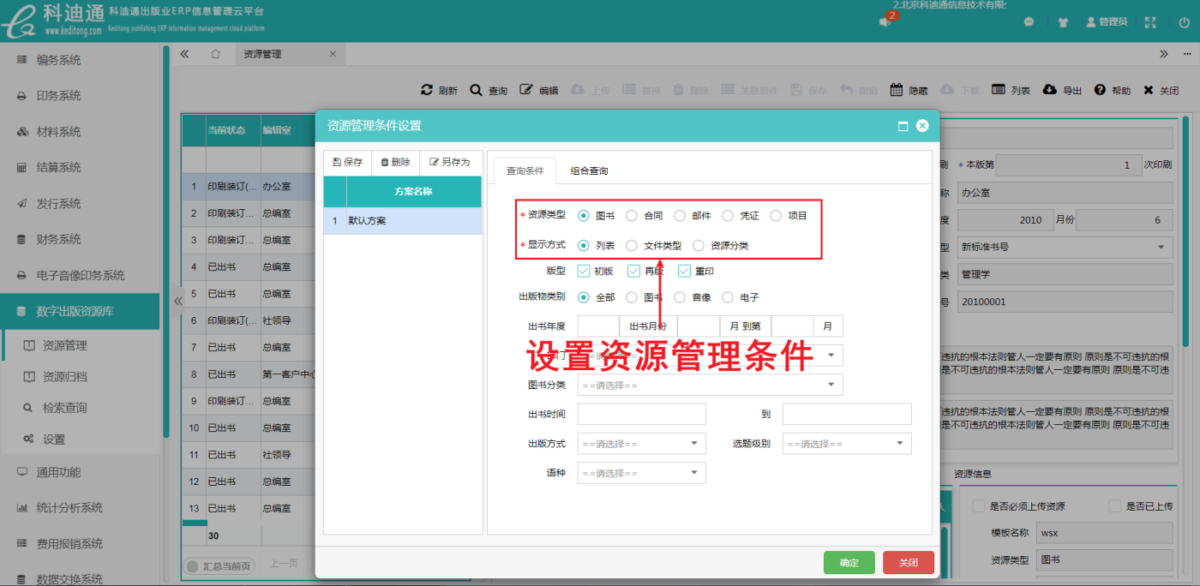Open the 帮助 help icon
Screen dimensions: 1200x586
tap(1099, 90)
